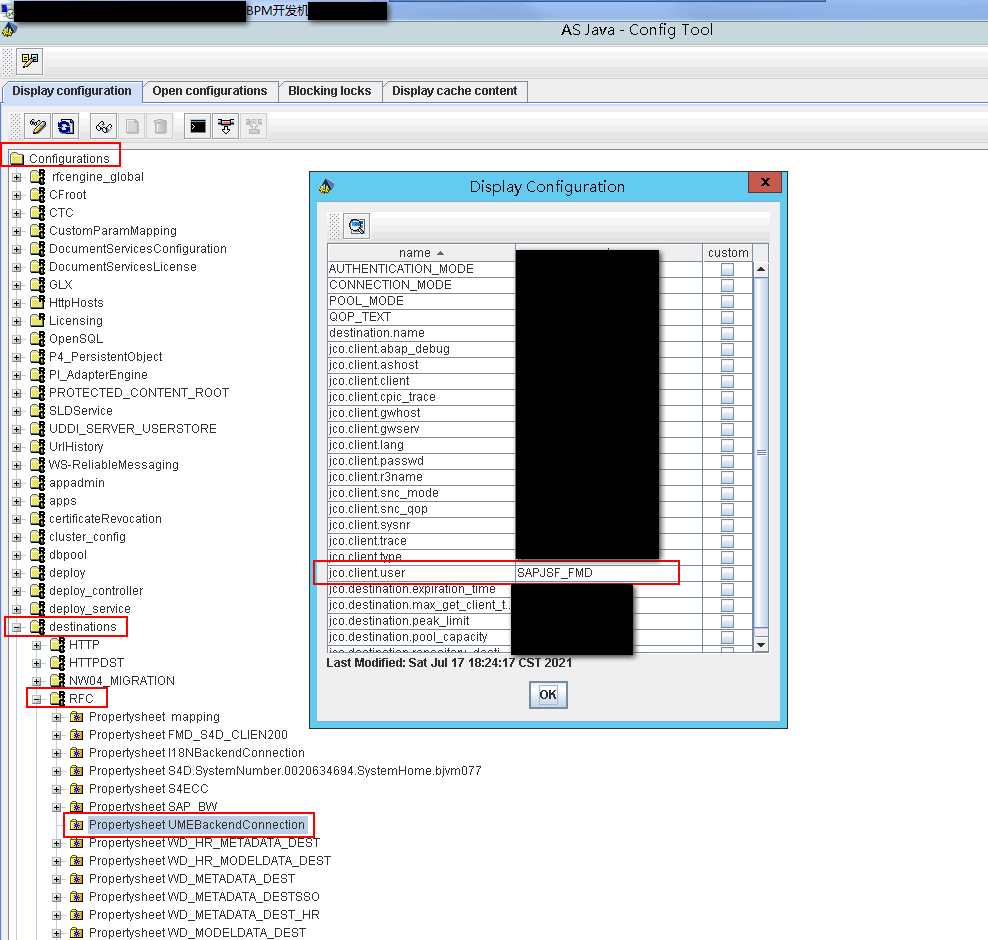Open the console terminal icon
The width and height of the screenshot is (988, 940).
[x=198, y=127]
